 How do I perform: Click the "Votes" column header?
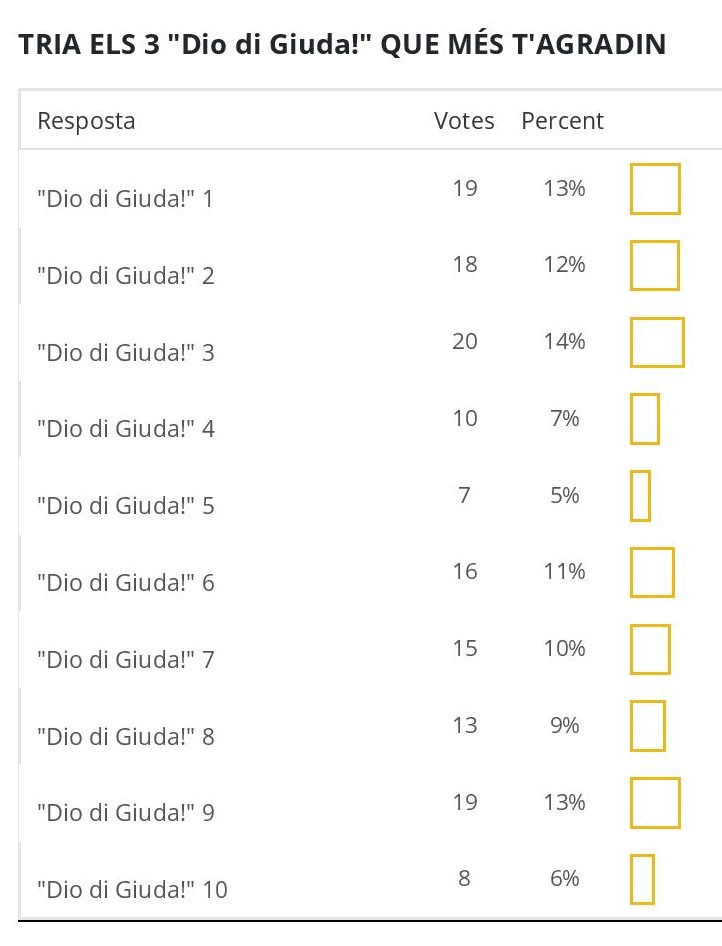pyautogui.click(x=464, y=121)
